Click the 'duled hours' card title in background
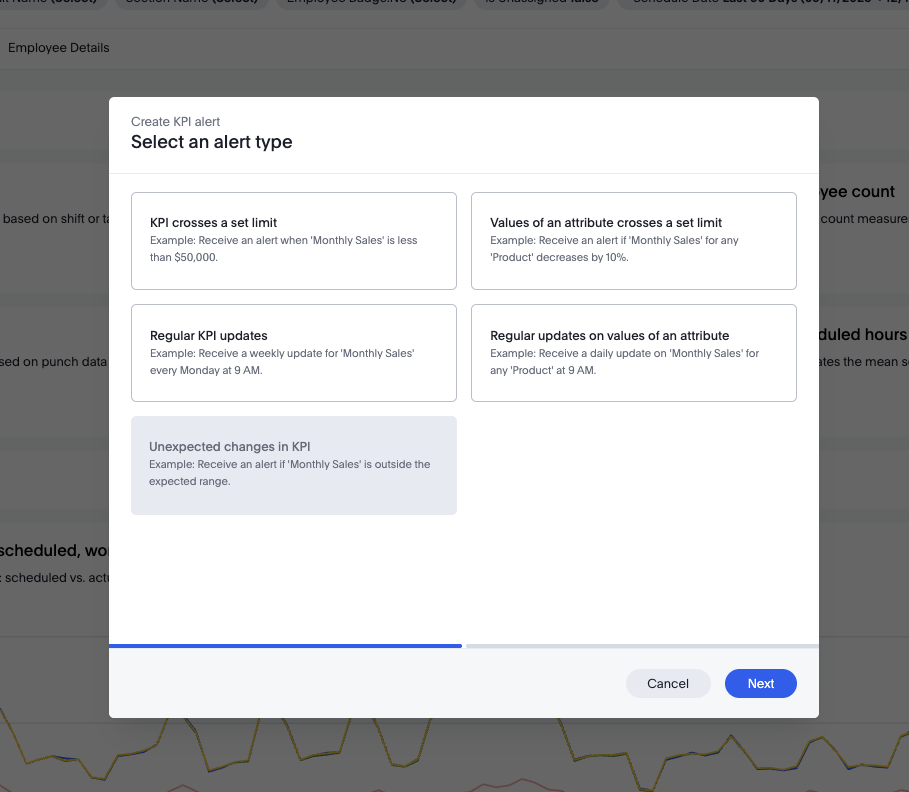 pyautogui.click(x=863, y=335)
